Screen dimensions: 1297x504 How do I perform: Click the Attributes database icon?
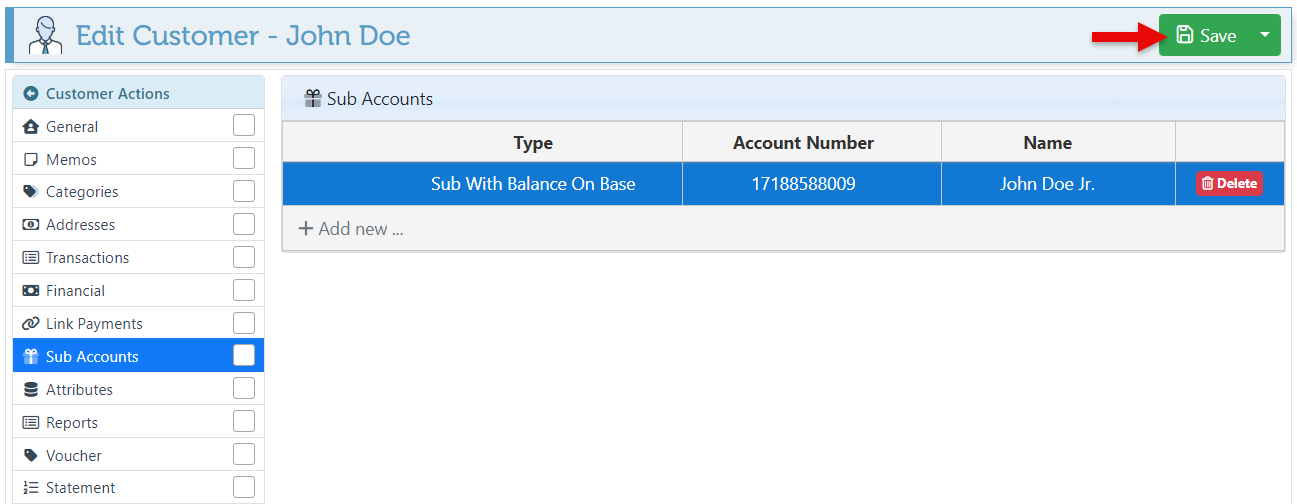click(x=30, y=390)
